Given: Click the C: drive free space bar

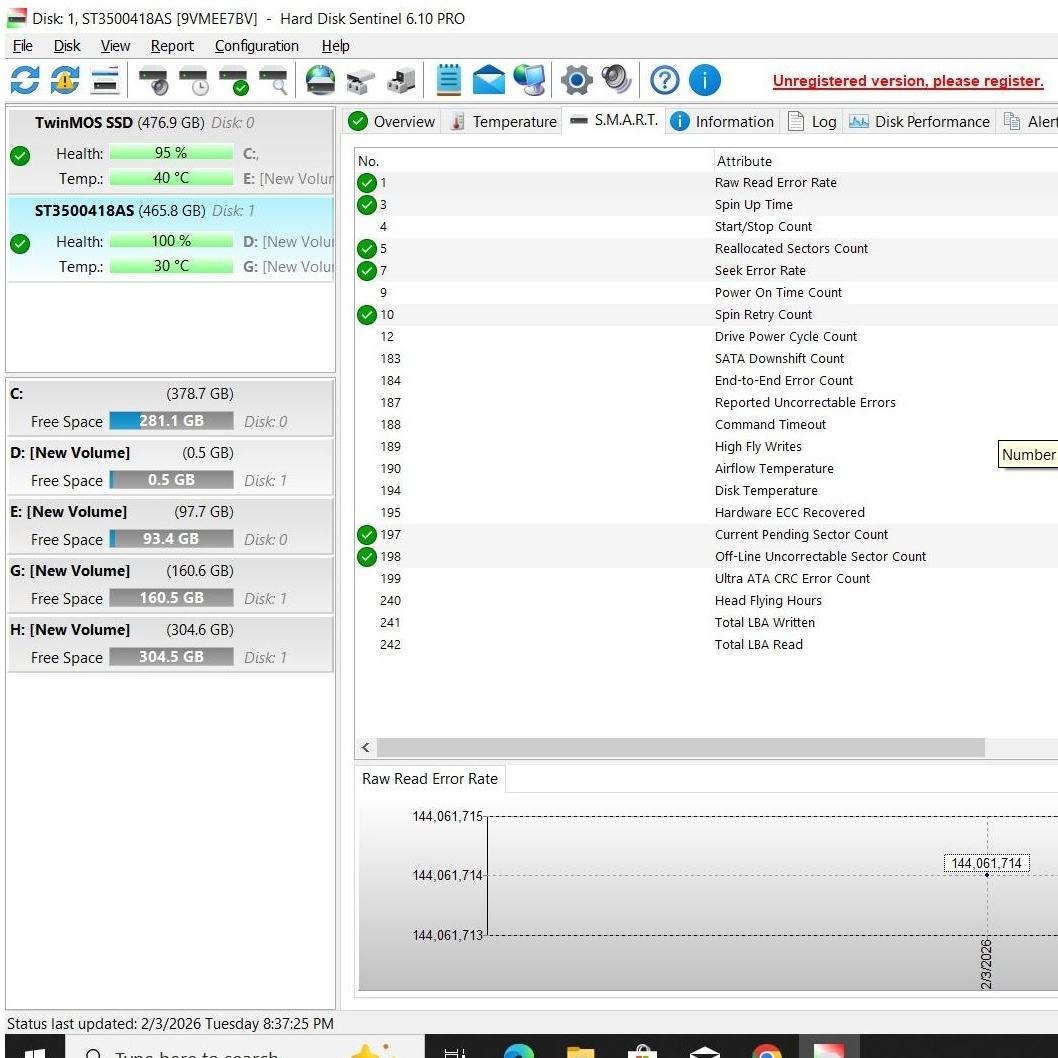Looking at the screenshot, I should 171,421.
